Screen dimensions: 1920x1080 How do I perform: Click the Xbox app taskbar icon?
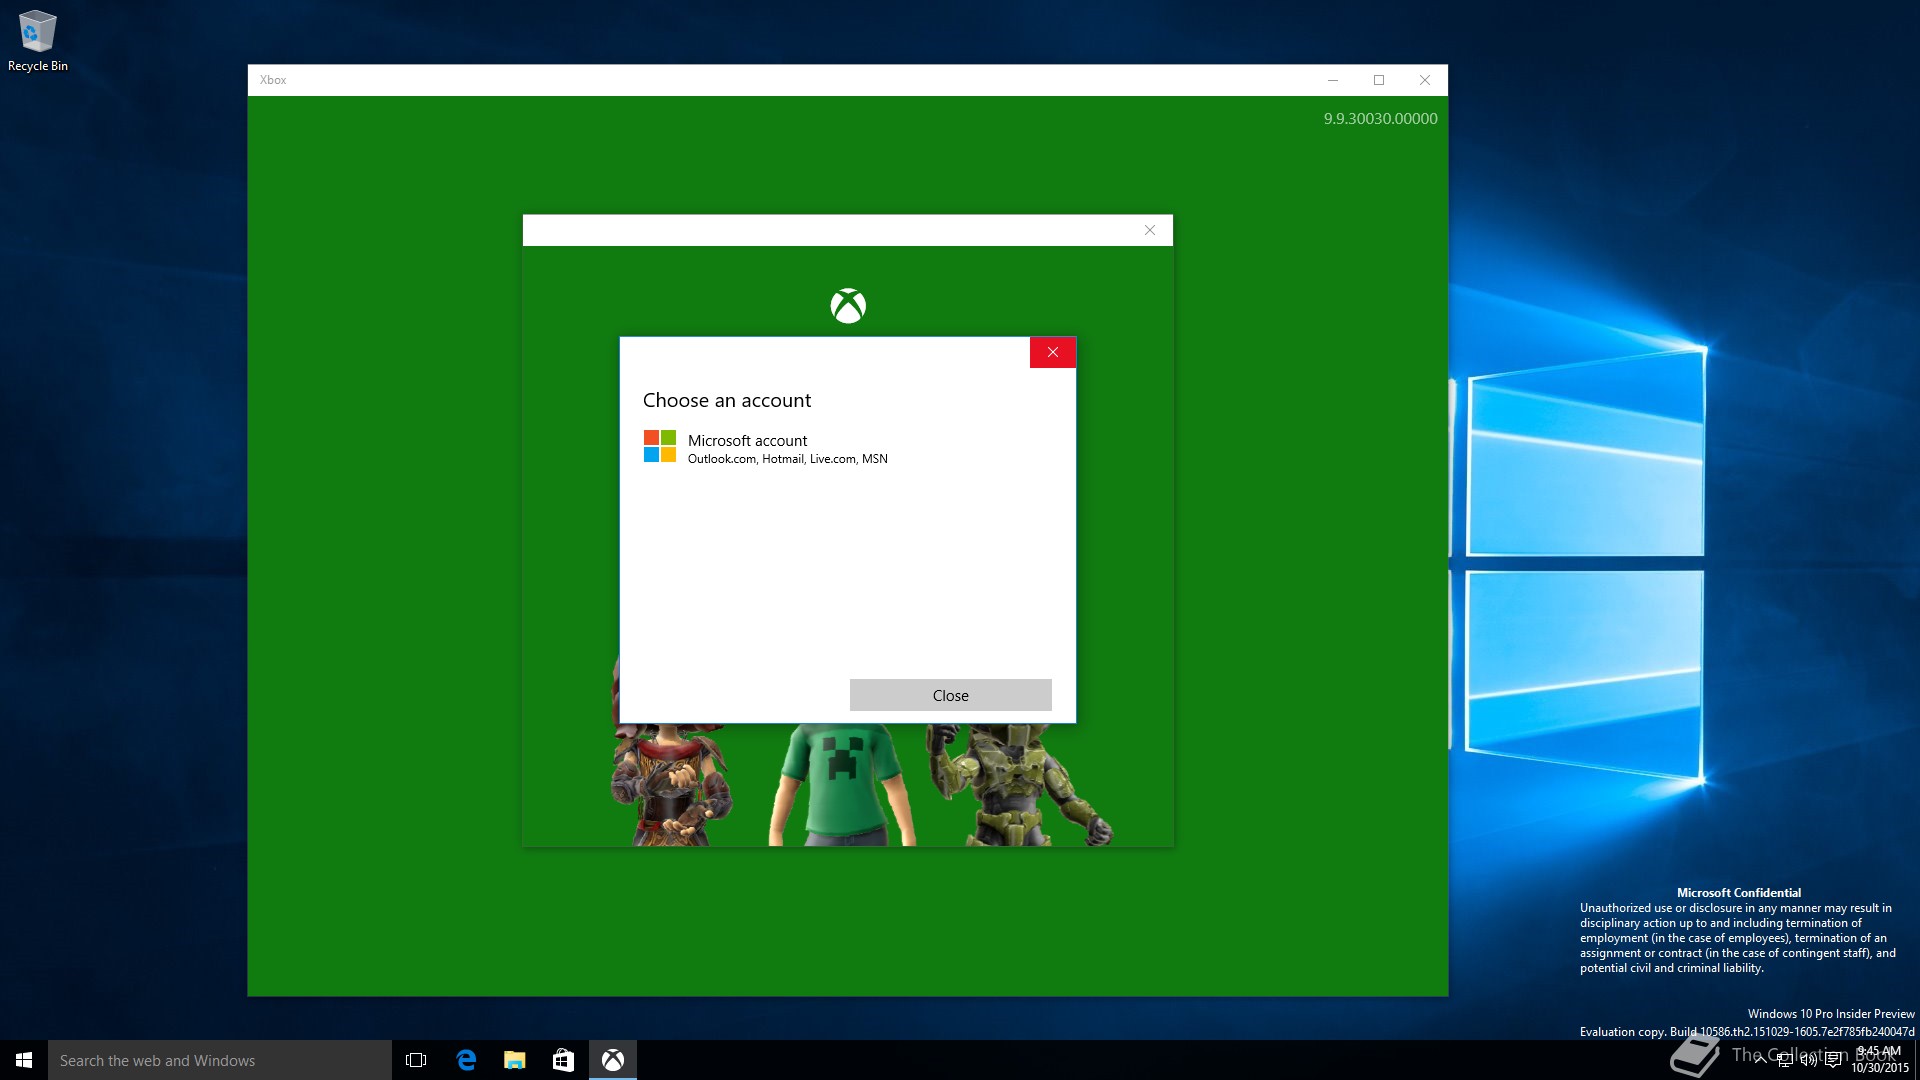pyautogui.click(x=613, y=1060)
